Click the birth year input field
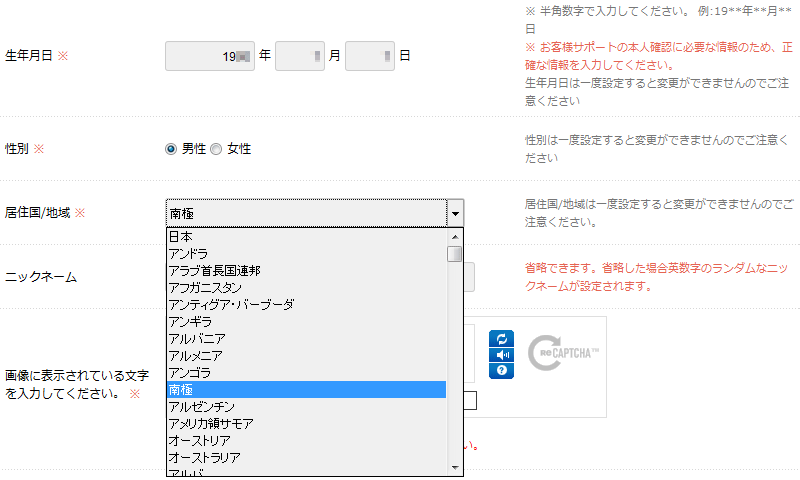Screen dimensions: 800x480 pyautogui.click(x=210, y=56)
